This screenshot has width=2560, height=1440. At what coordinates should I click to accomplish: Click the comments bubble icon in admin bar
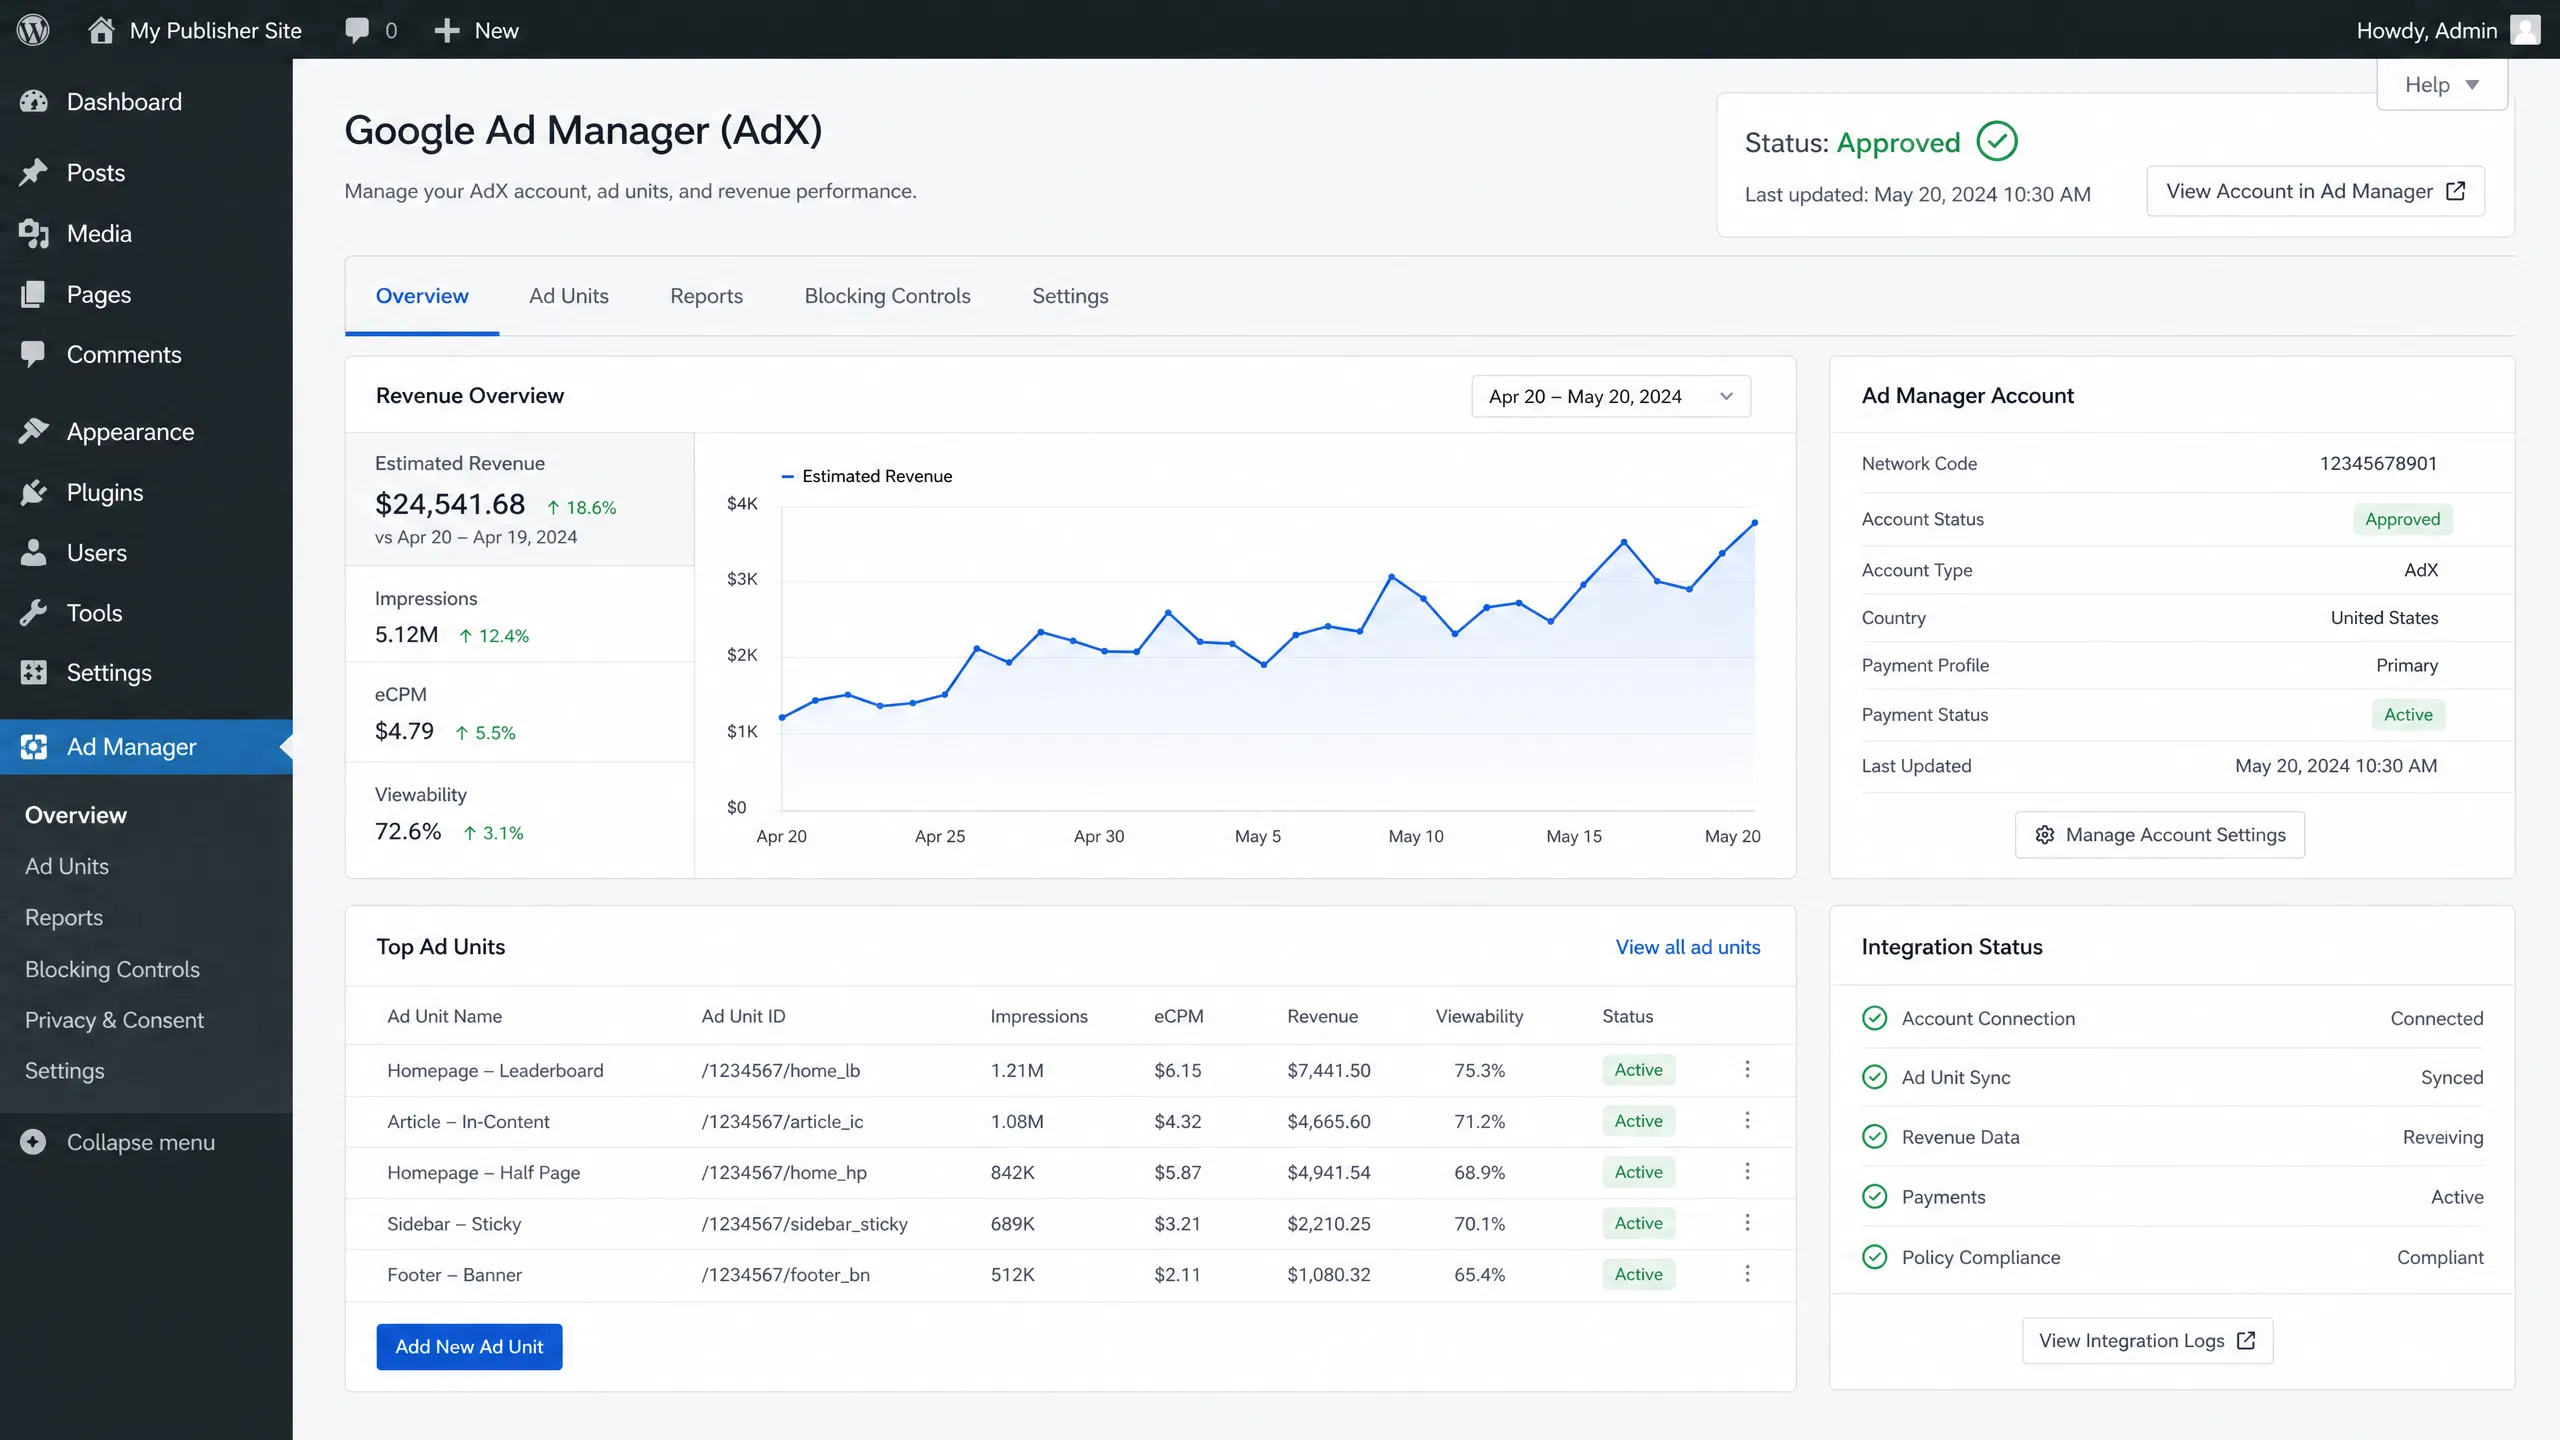click(357, 30)
